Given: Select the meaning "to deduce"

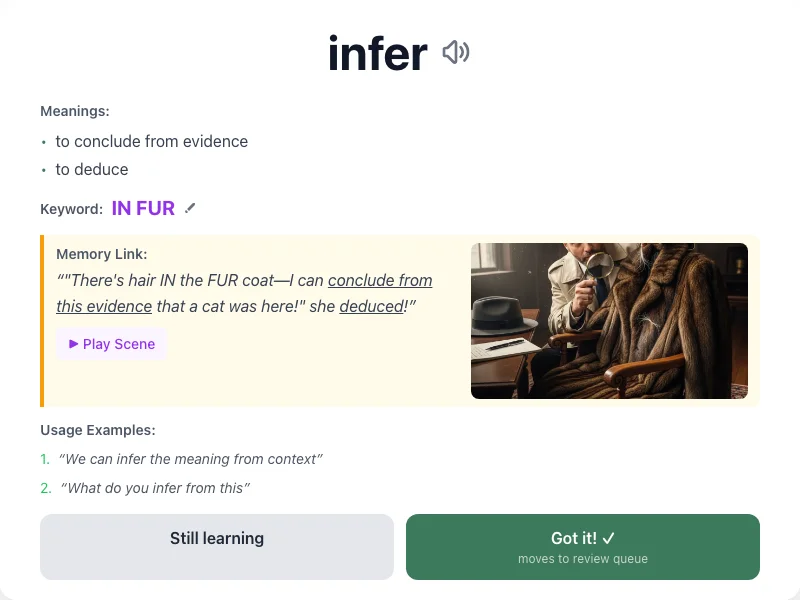Looking at the screenshot, I should pyautogui.click(x=94, y=169).
